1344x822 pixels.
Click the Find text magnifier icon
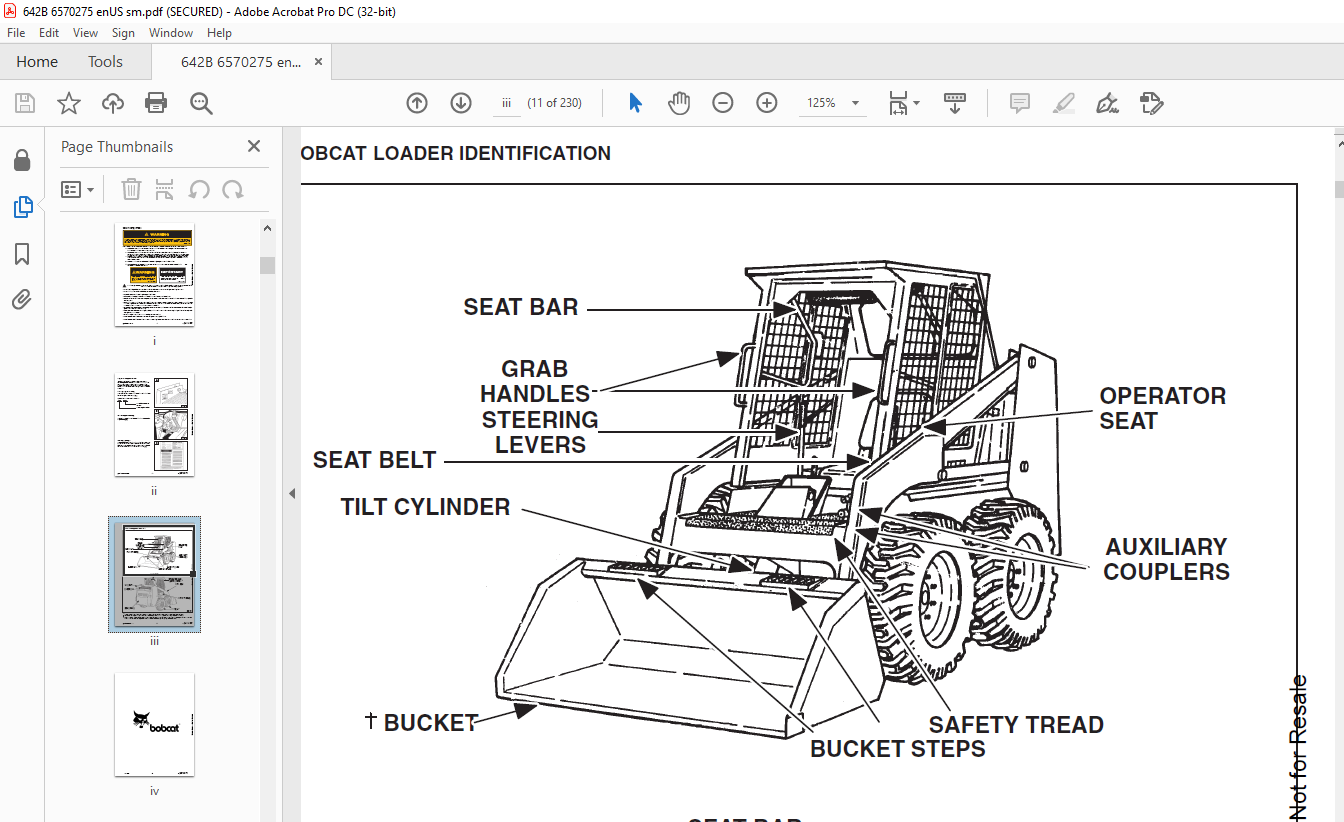pyautogui.click(x=201, y=103)
